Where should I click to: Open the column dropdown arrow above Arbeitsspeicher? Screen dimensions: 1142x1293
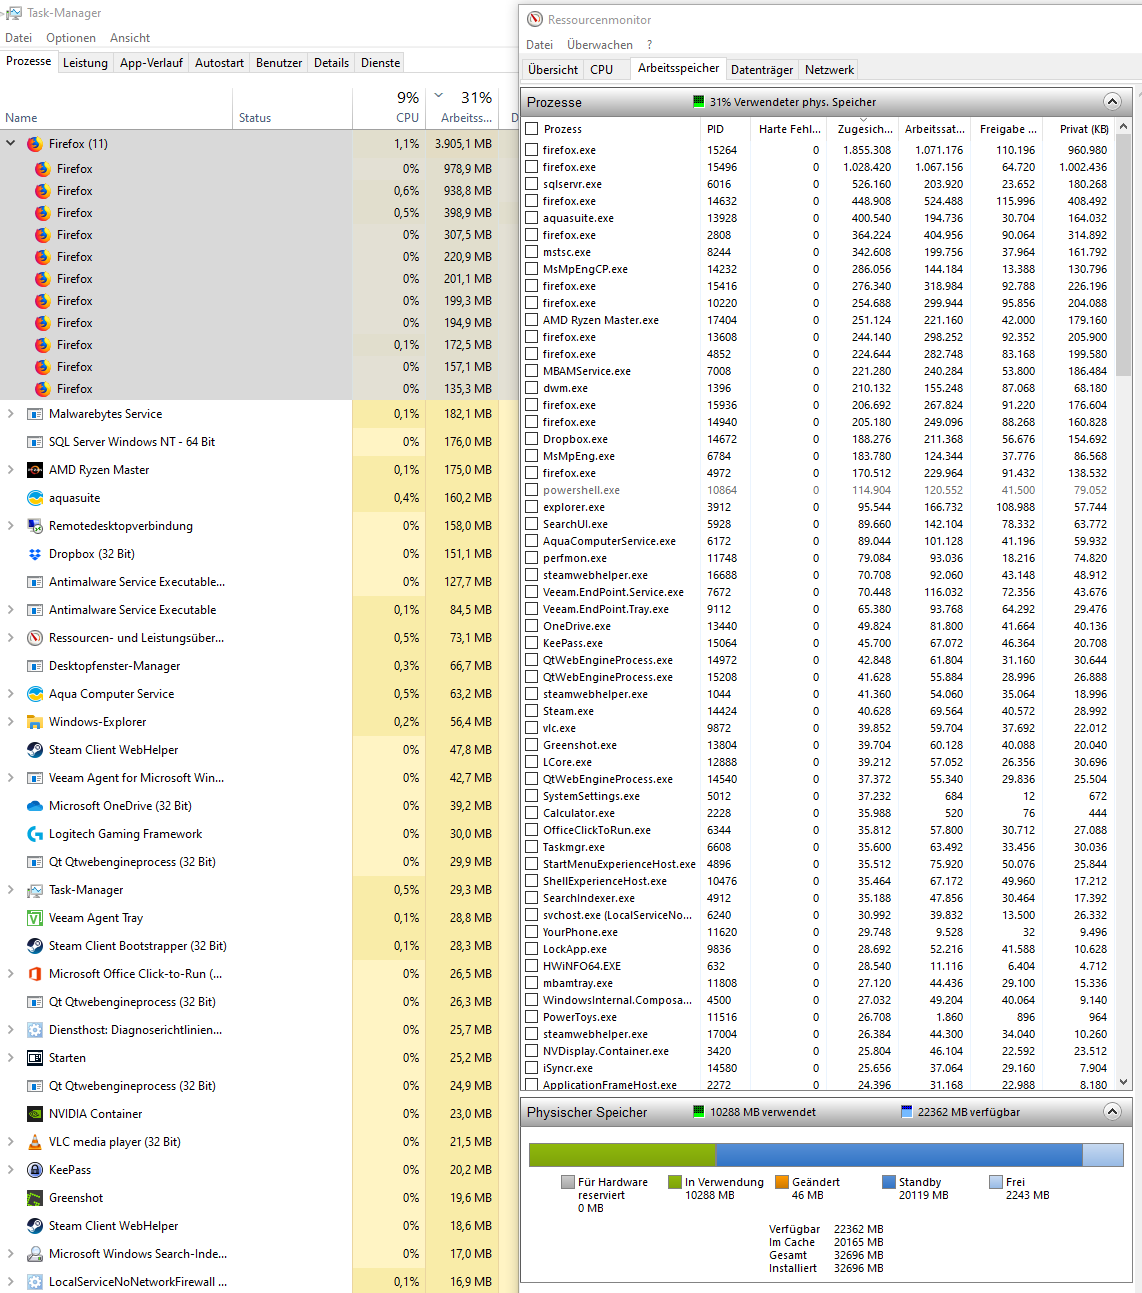tap(438, 96)
